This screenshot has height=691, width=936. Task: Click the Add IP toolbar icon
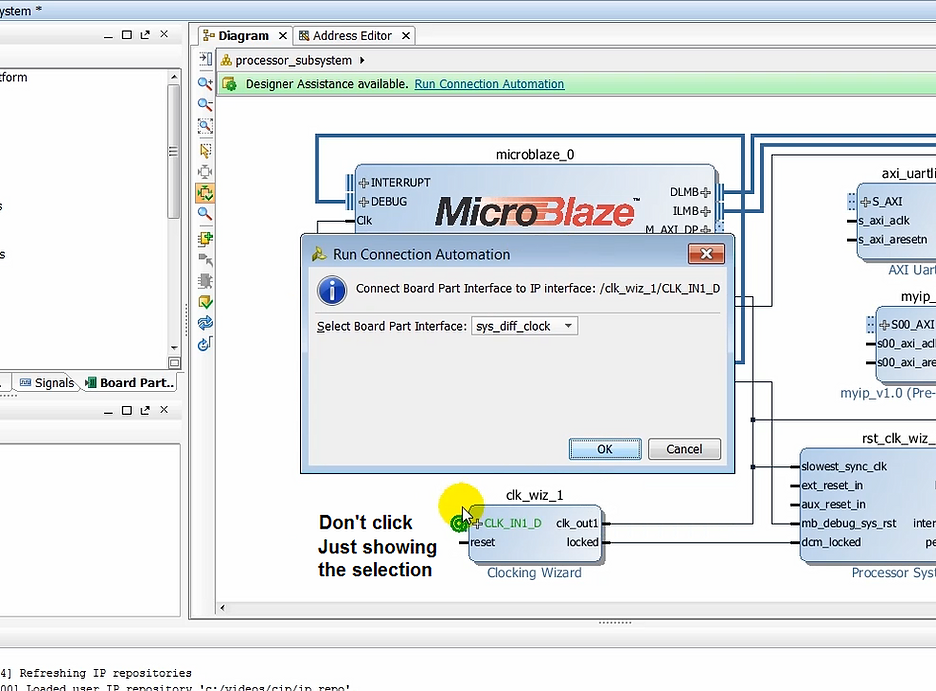(205, 238)
